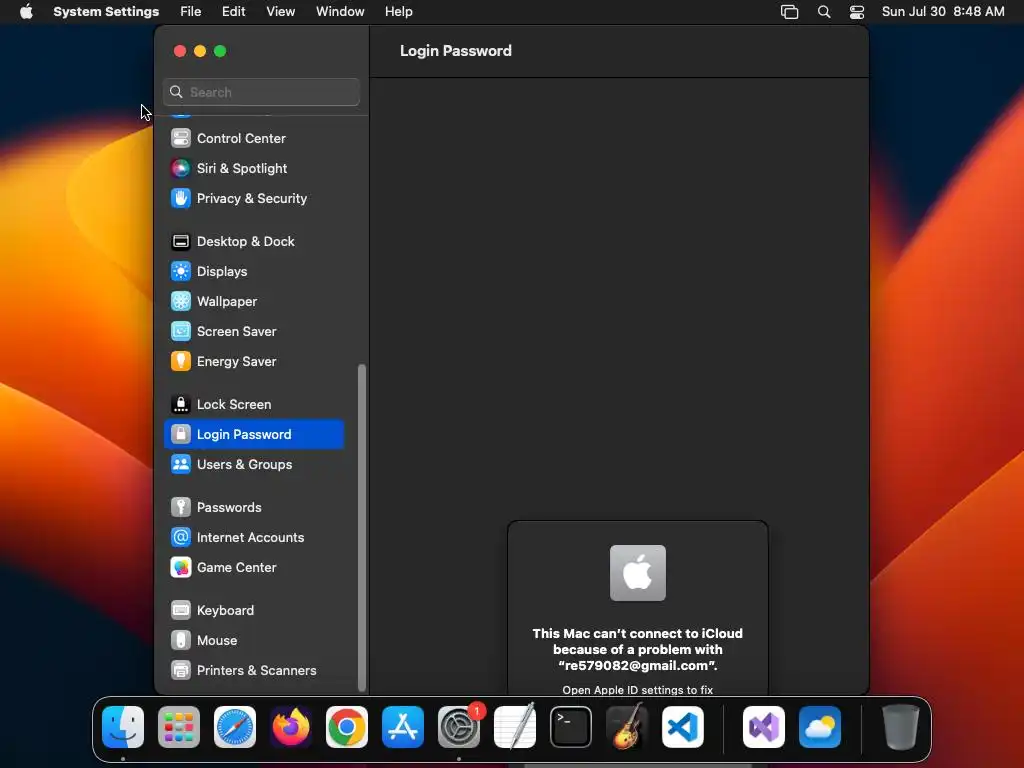Open the Apple menu
Screen dimensions: 1024x768
26,12
